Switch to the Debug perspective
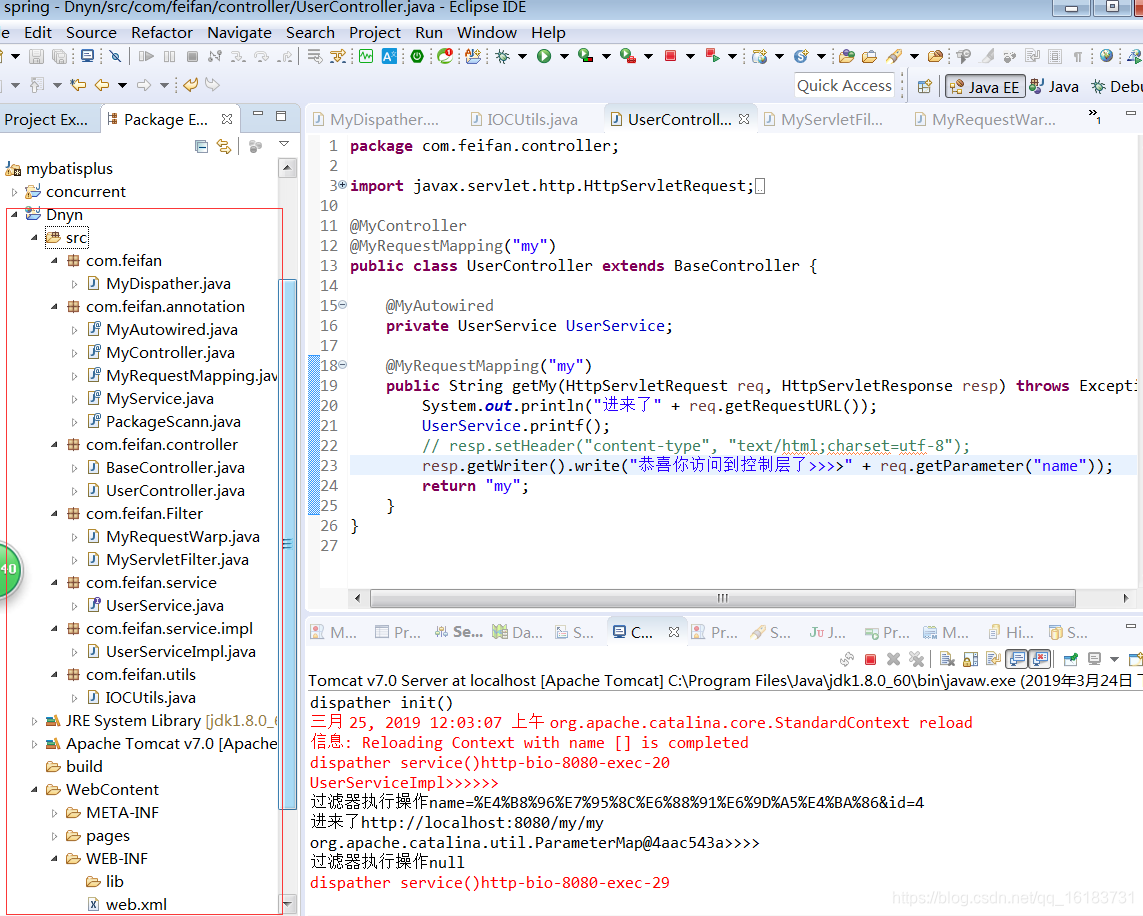Image resolution: width=1143 pixels, height=916 pixels. point(1116,87)
